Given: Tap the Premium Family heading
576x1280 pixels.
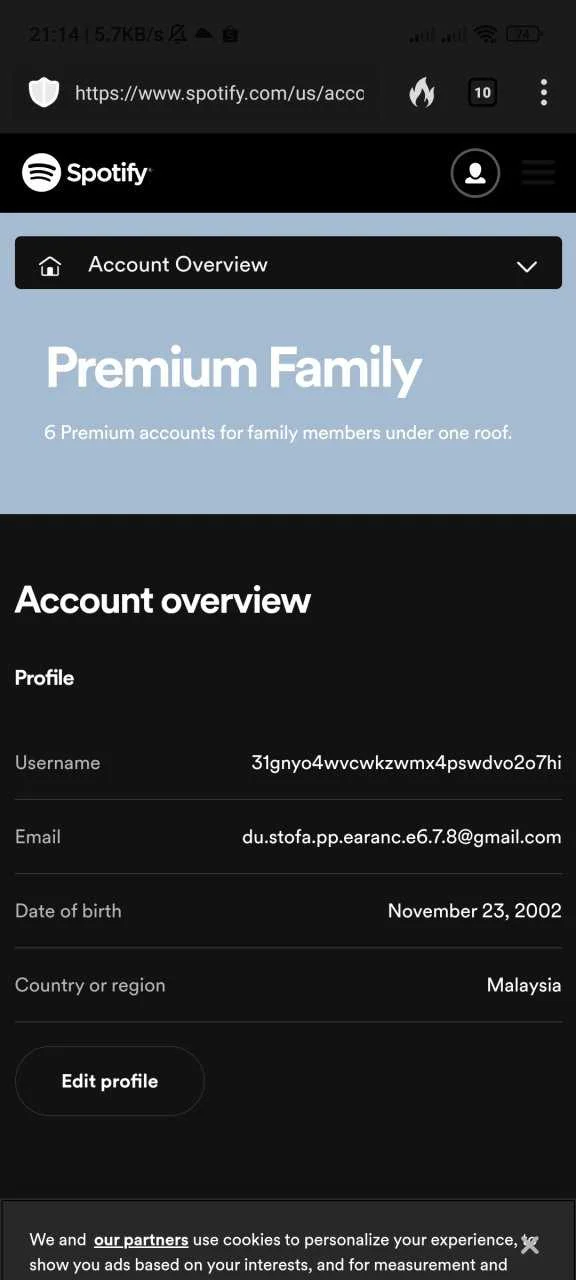Looking at the screenshot, I should click(234, 369).
